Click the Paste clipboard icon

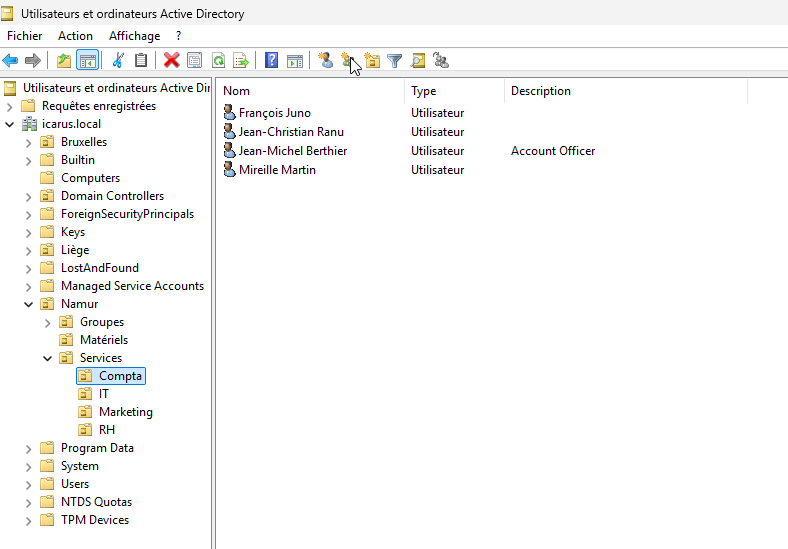[x=141, y=61]
